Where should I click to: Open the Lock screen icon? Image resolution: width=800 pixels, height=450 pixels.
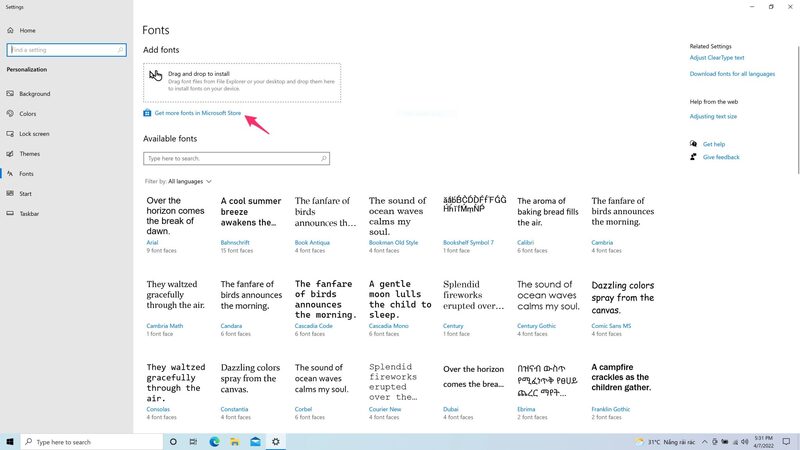click(10, 134)
